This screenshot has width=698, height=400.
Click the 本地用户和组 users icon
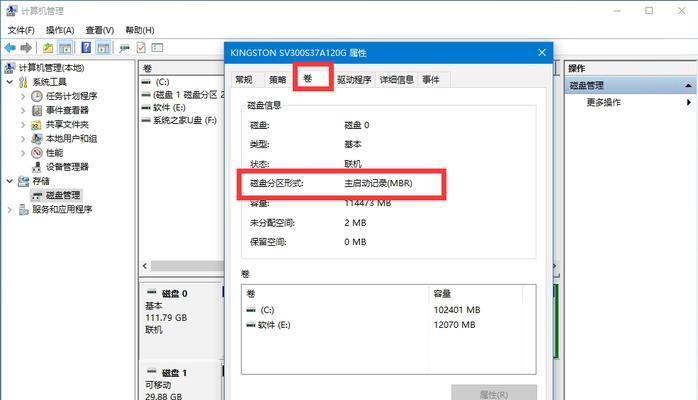tap(37, 139)
